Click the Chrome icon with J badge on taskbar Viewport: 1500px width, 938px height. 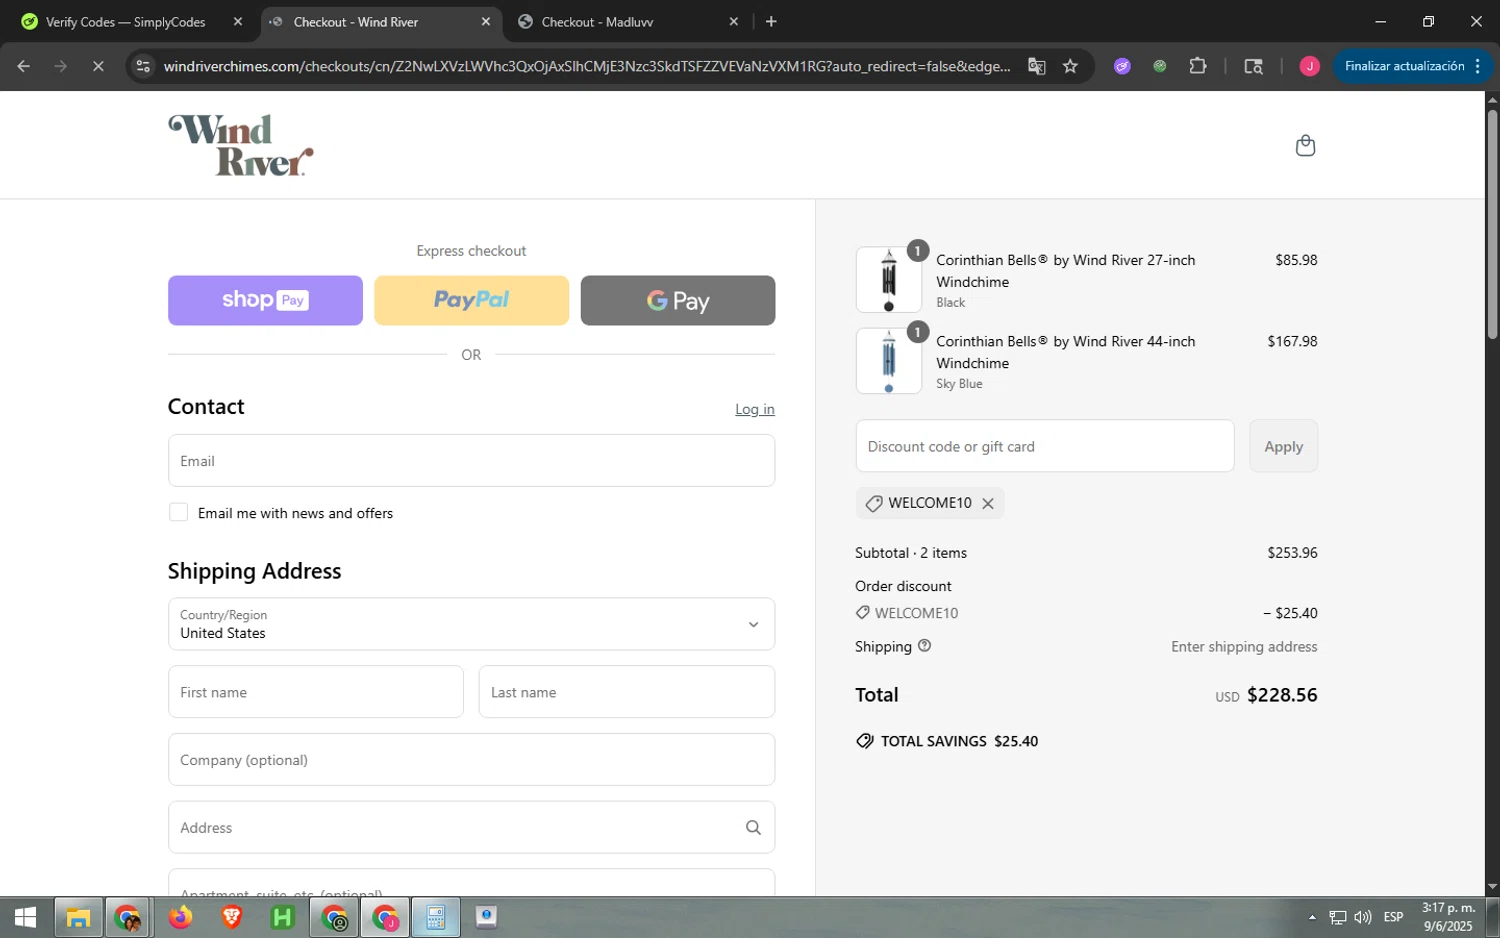point(385,917)
